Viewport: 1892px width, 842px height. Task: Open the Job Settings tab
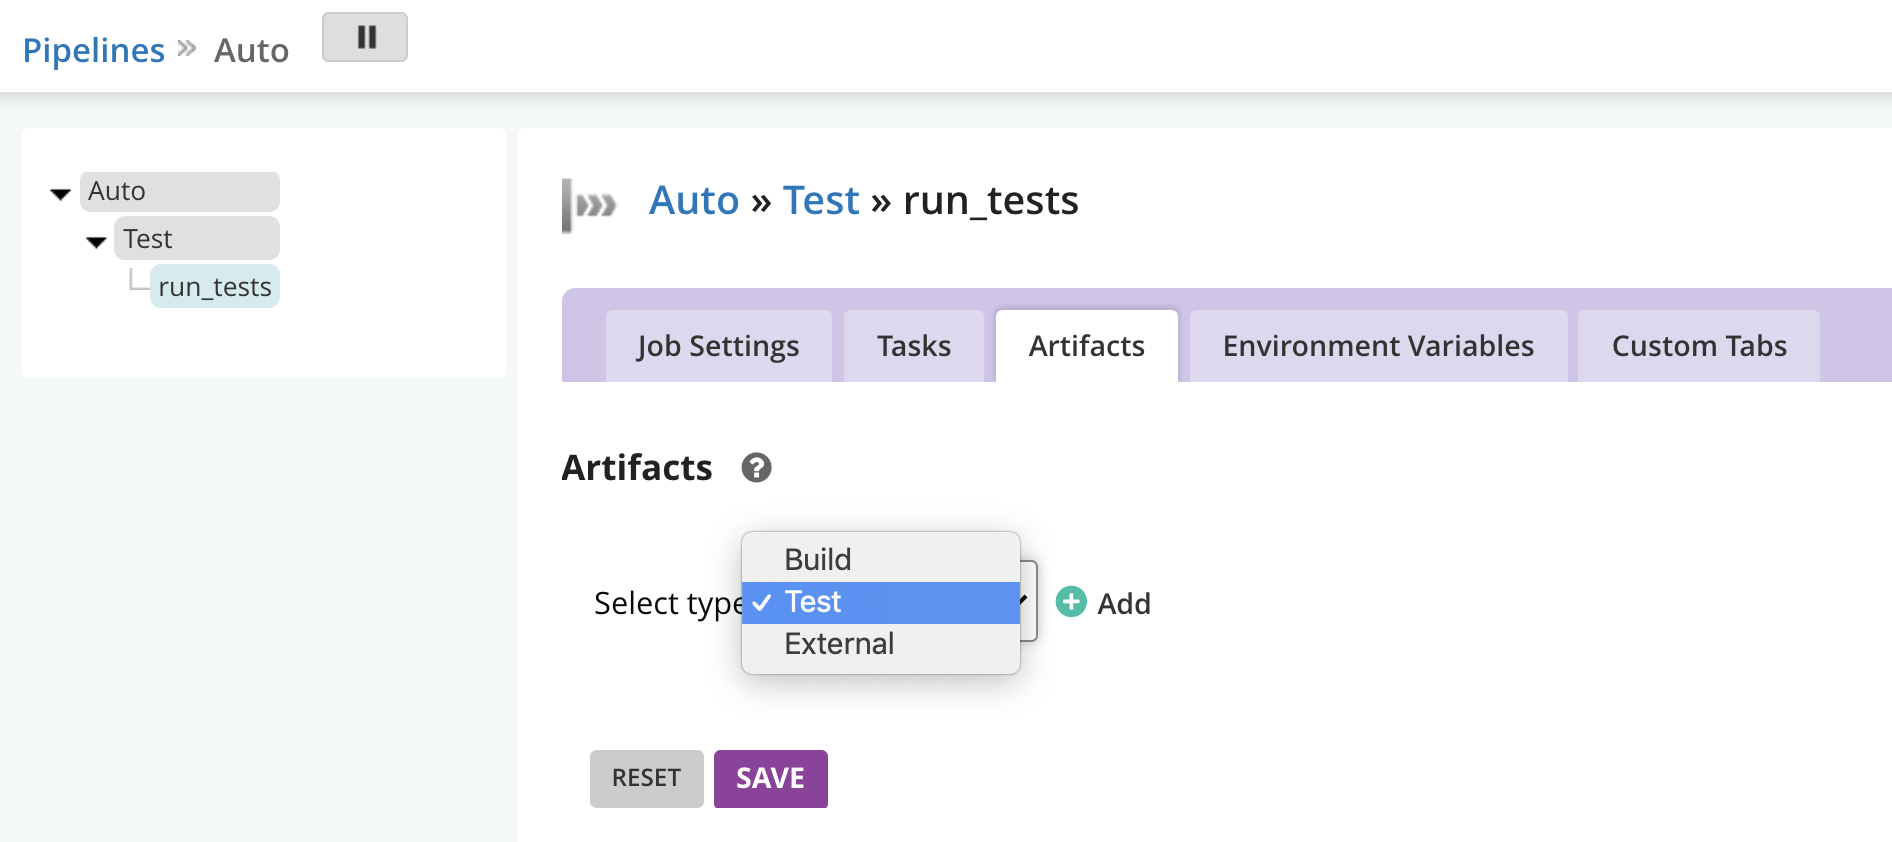718,346
